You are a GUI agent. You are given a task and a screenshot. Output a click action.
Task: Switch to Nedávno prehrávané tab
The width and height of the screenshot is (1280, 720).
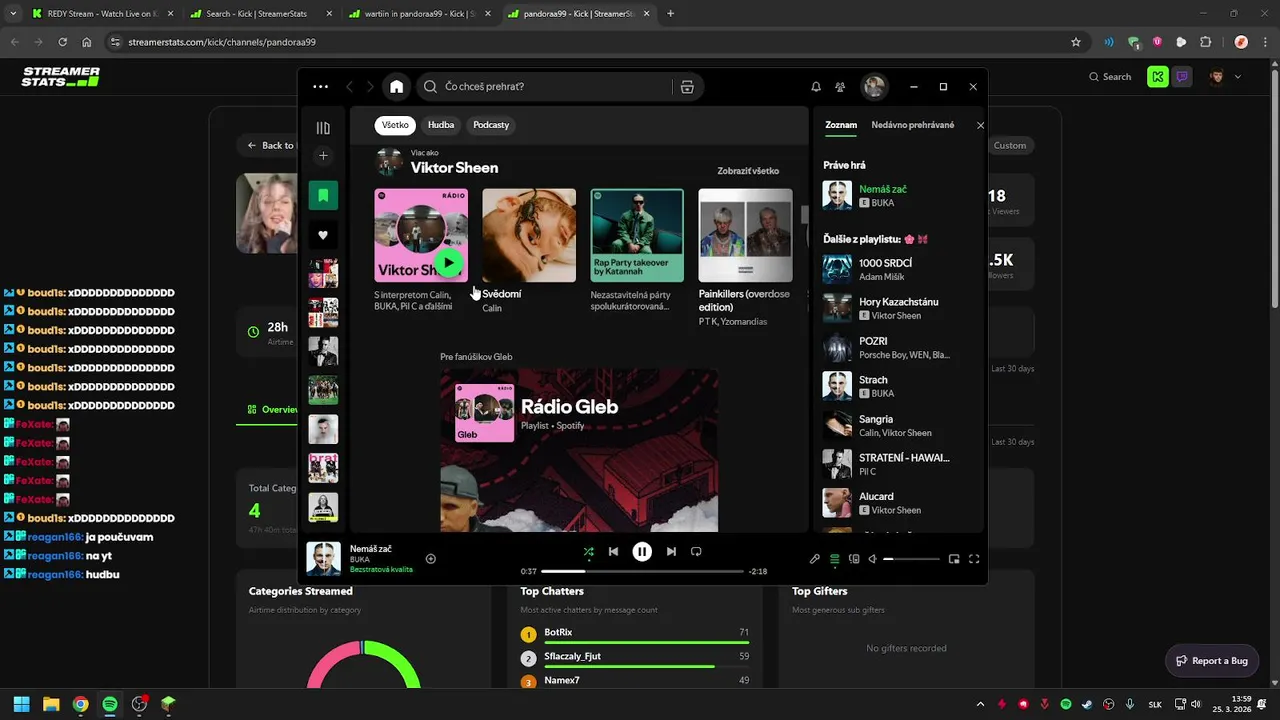(913, 125)
